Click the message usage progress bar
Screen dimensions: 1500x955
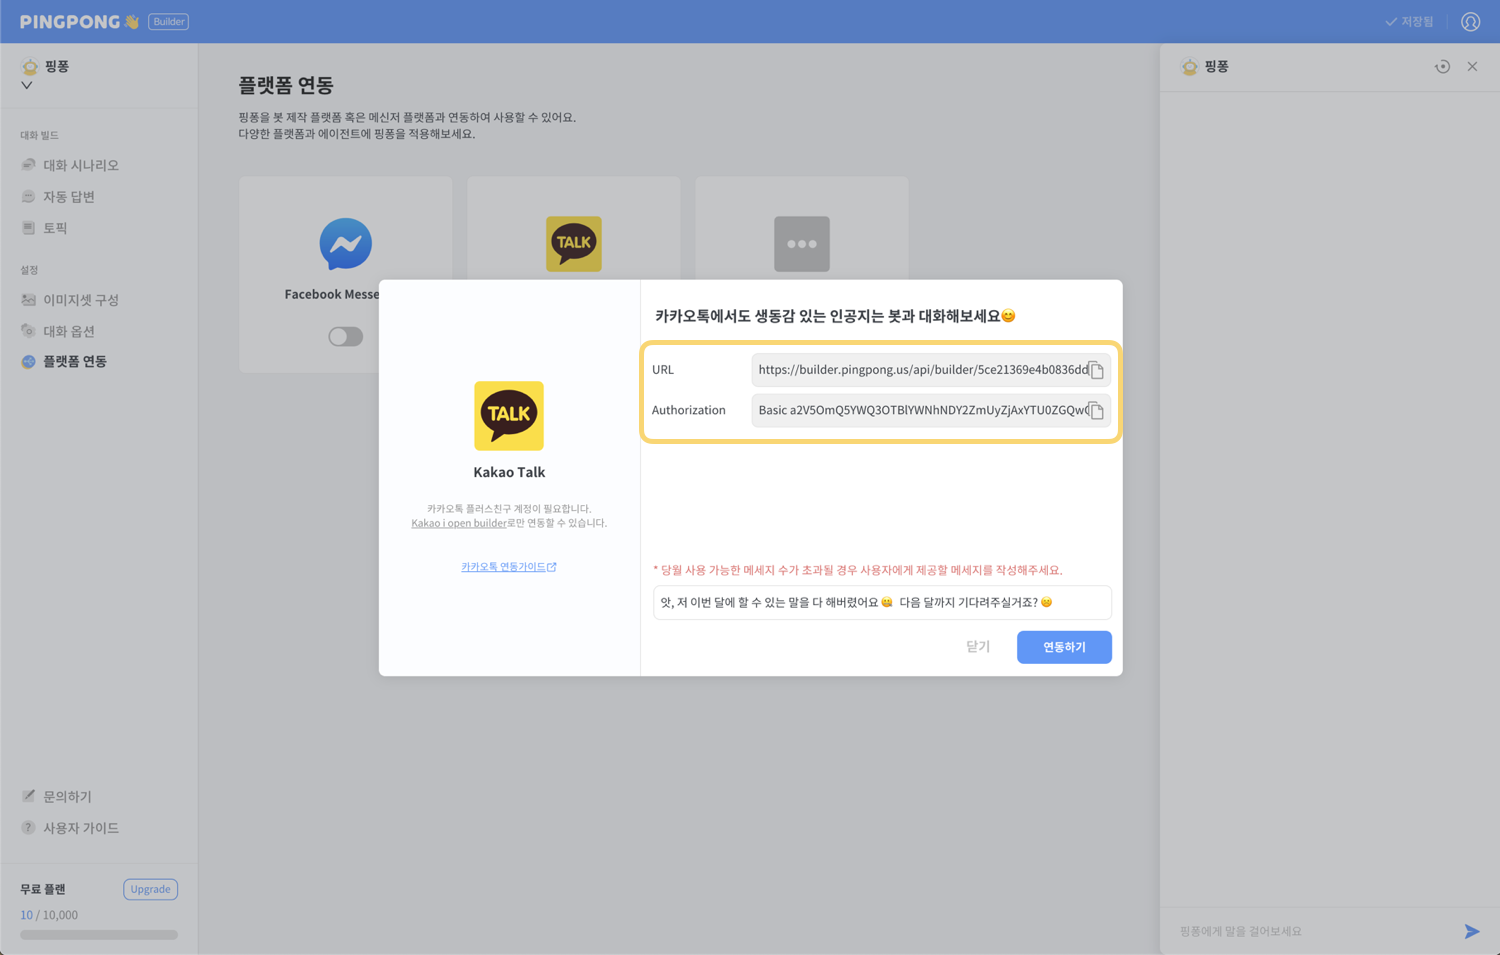tap(99, 935)
